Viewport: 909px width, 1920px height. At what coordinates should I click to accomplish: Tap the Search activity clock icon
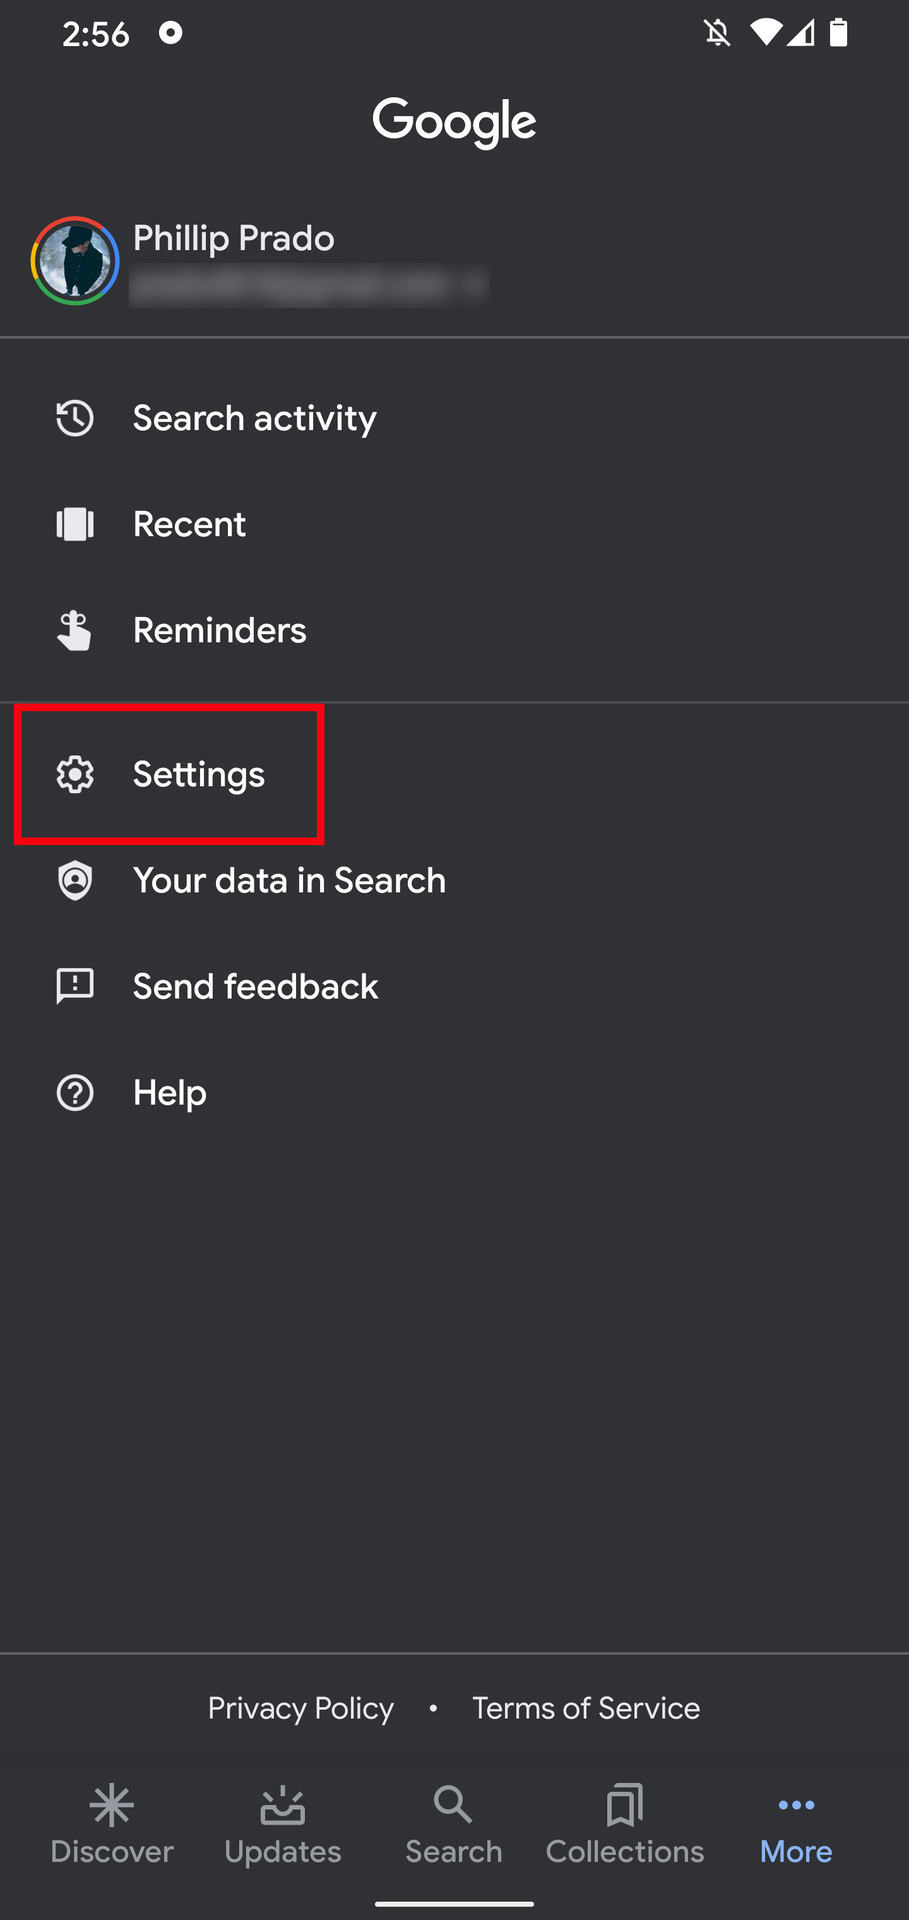click(75, 418)
